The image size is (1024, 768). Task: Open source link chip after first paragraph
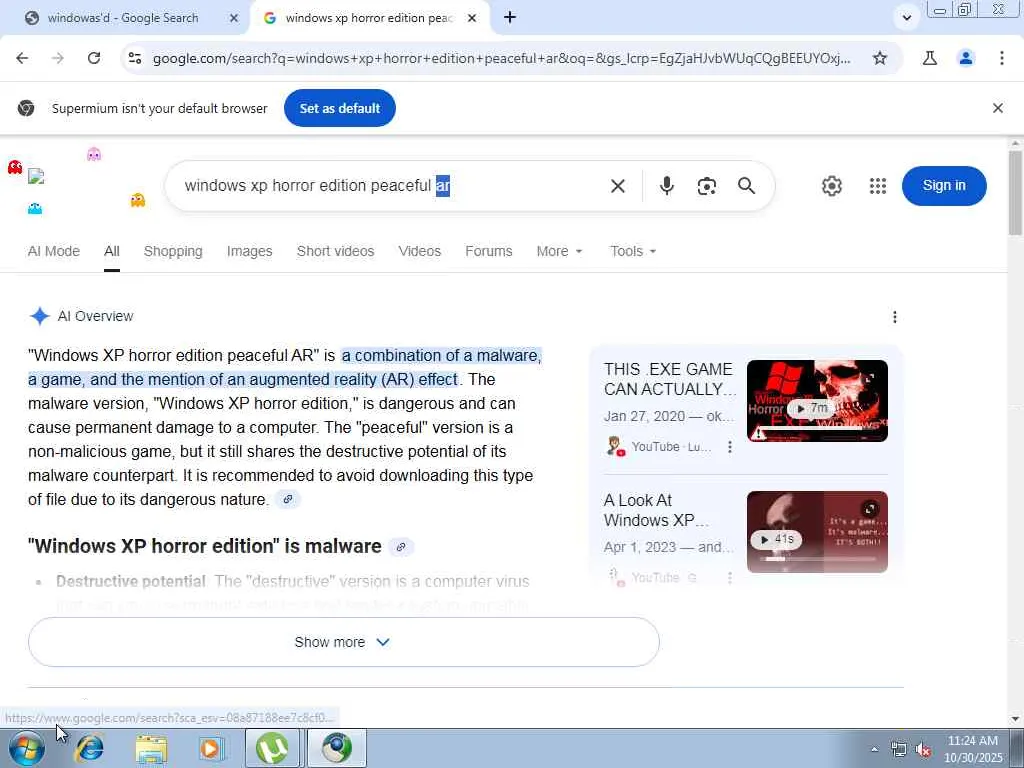click(x=287, y=500)
